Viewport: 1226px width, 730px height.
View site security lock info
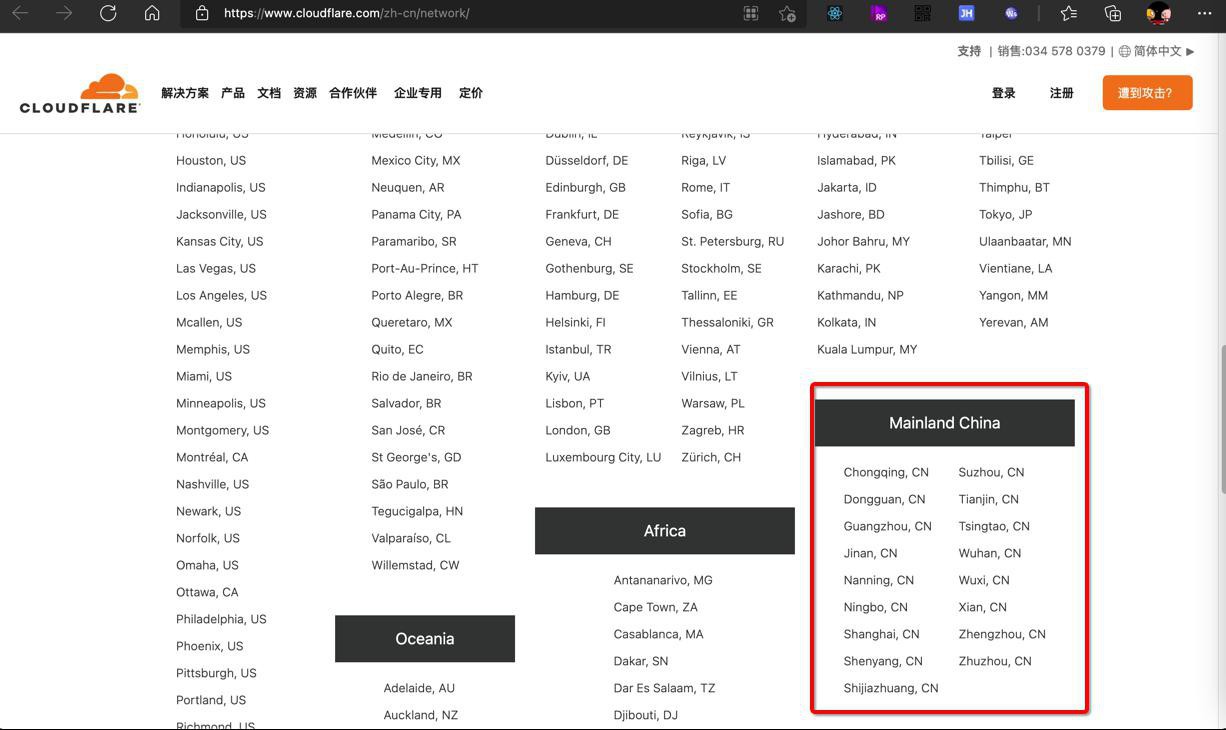pyautogui.click(x=202, y=13)
